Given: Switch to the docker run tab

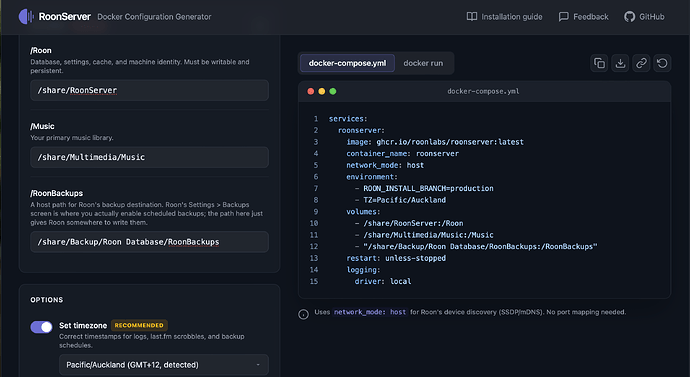Looking at the screenshot, I should [423, 63].
